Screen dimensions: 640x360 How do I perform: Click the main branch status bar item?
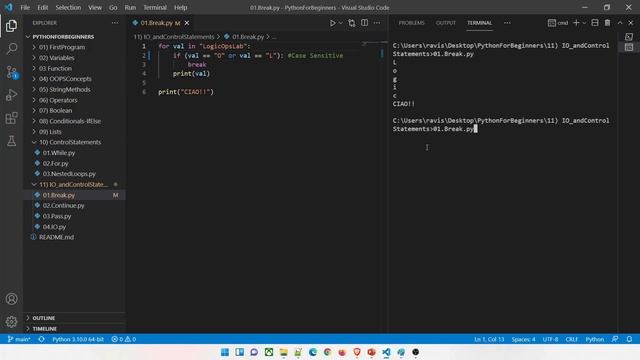point(19,339)
